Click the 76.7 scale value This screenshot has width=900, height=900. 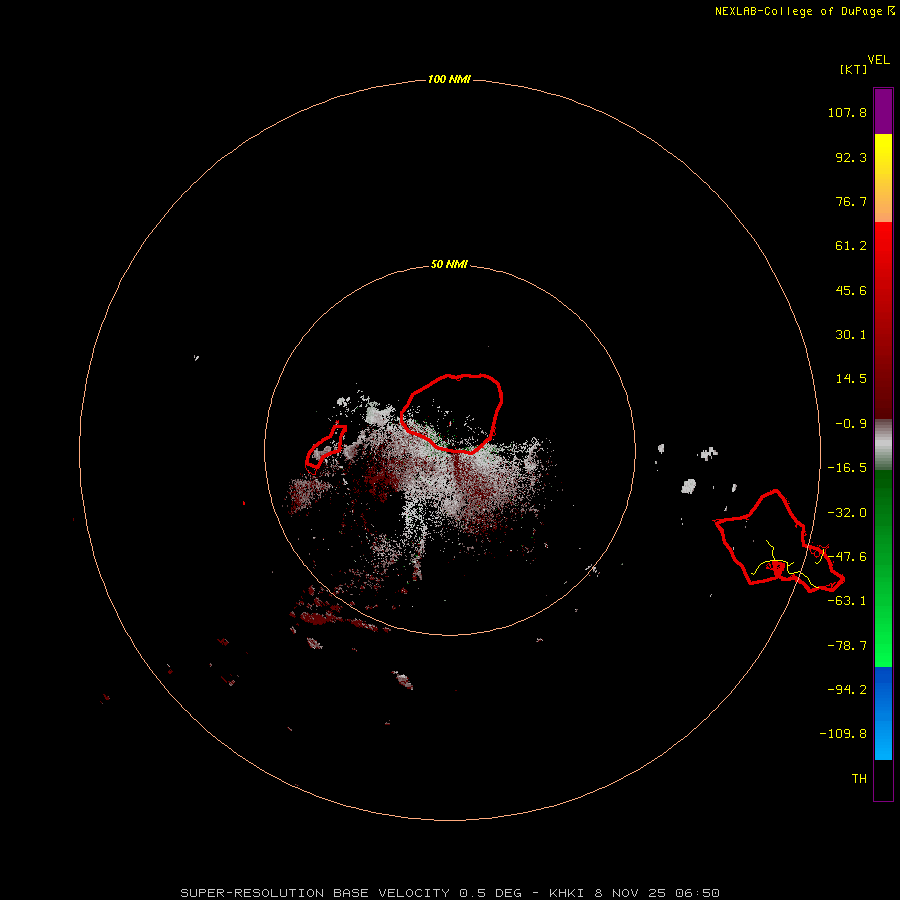[851, 201]
